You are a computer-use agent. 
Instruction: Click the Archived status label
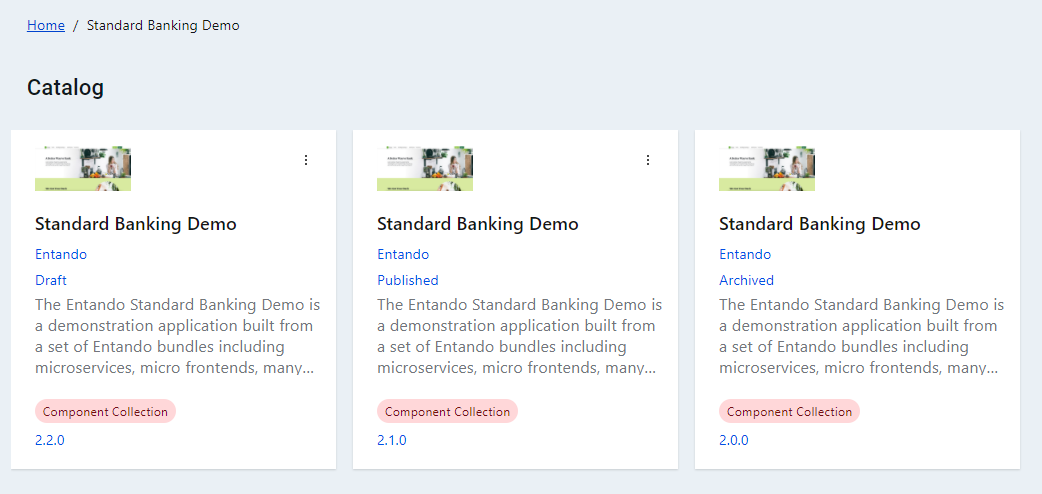[x=746, y=280]
